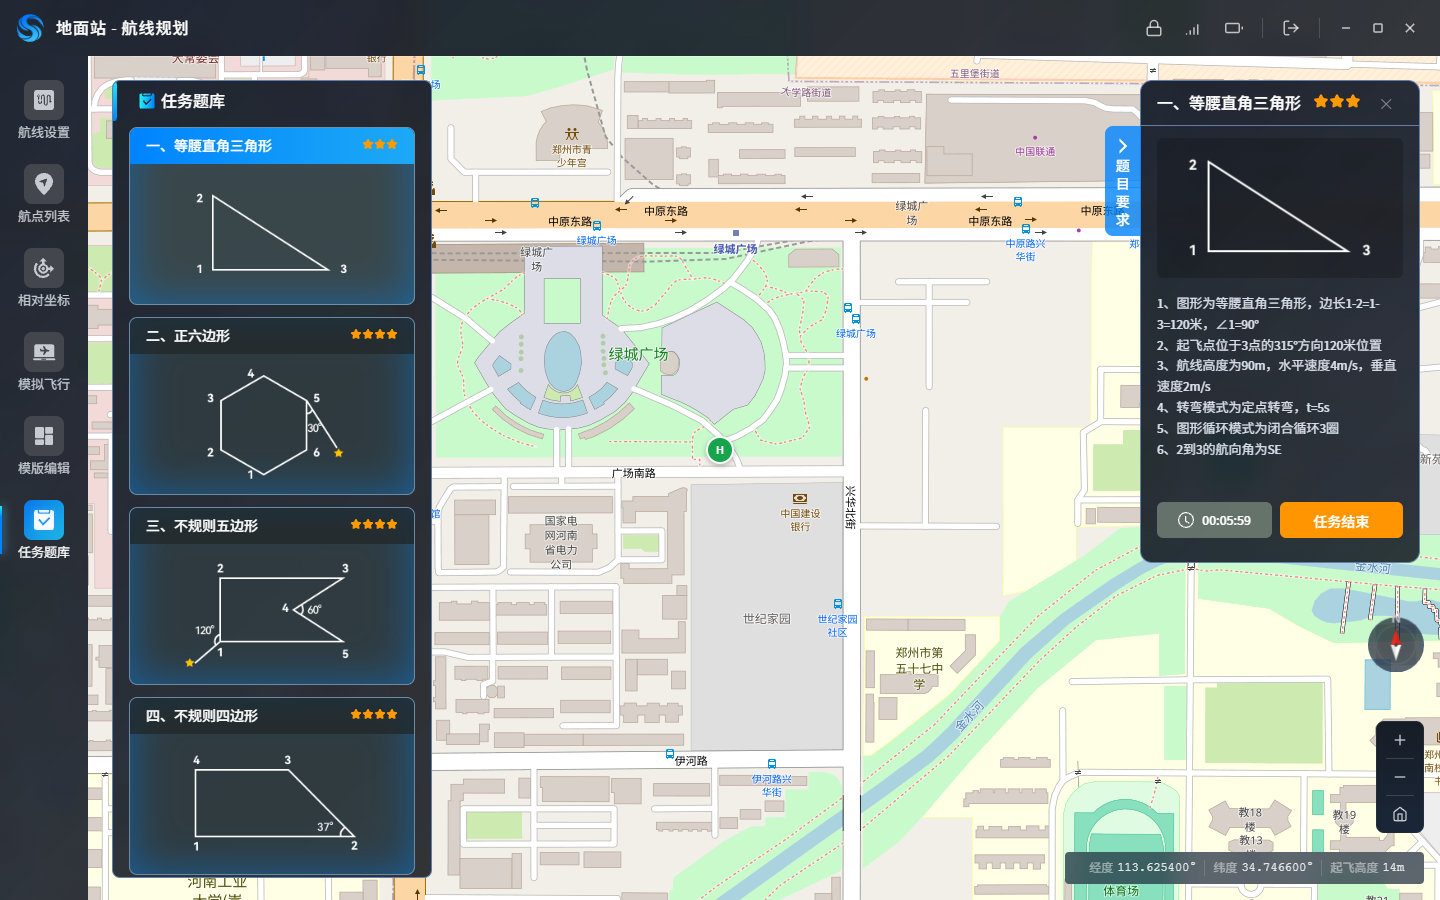Reset map orientation with compass

[1396, 645]
